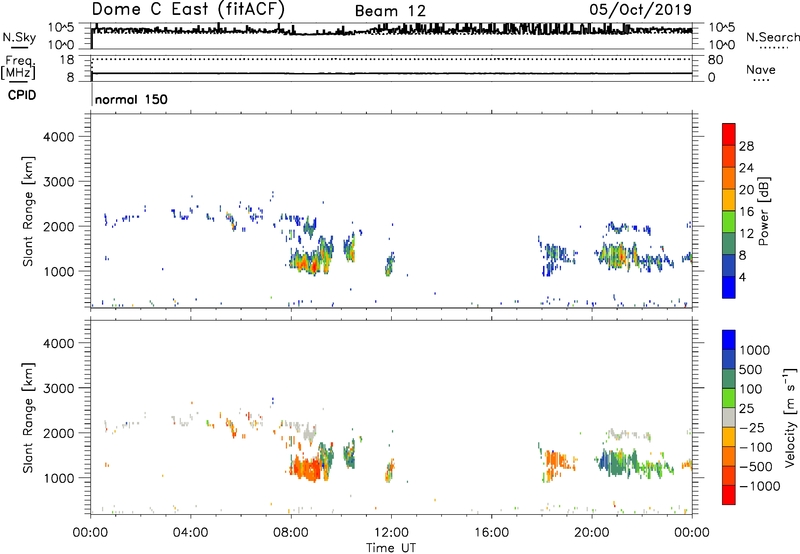Image resolution: width=800 pixels, height=554 pixels.
Task: Click the "-1000" label on the velocity colorbar
Action: tap(760, 486)
